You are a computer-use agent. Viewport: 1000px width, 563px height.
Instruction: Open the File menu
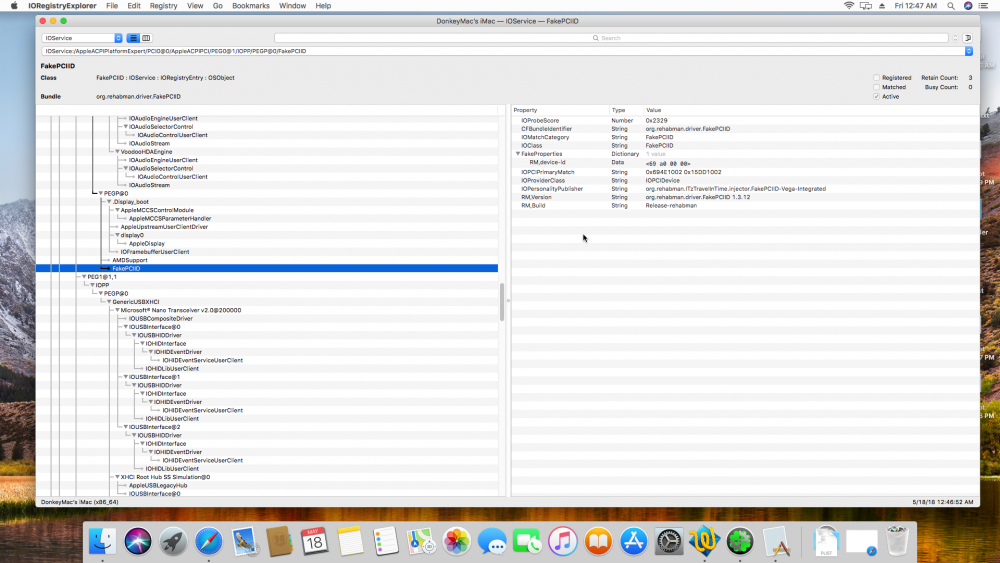coord(112,6)
